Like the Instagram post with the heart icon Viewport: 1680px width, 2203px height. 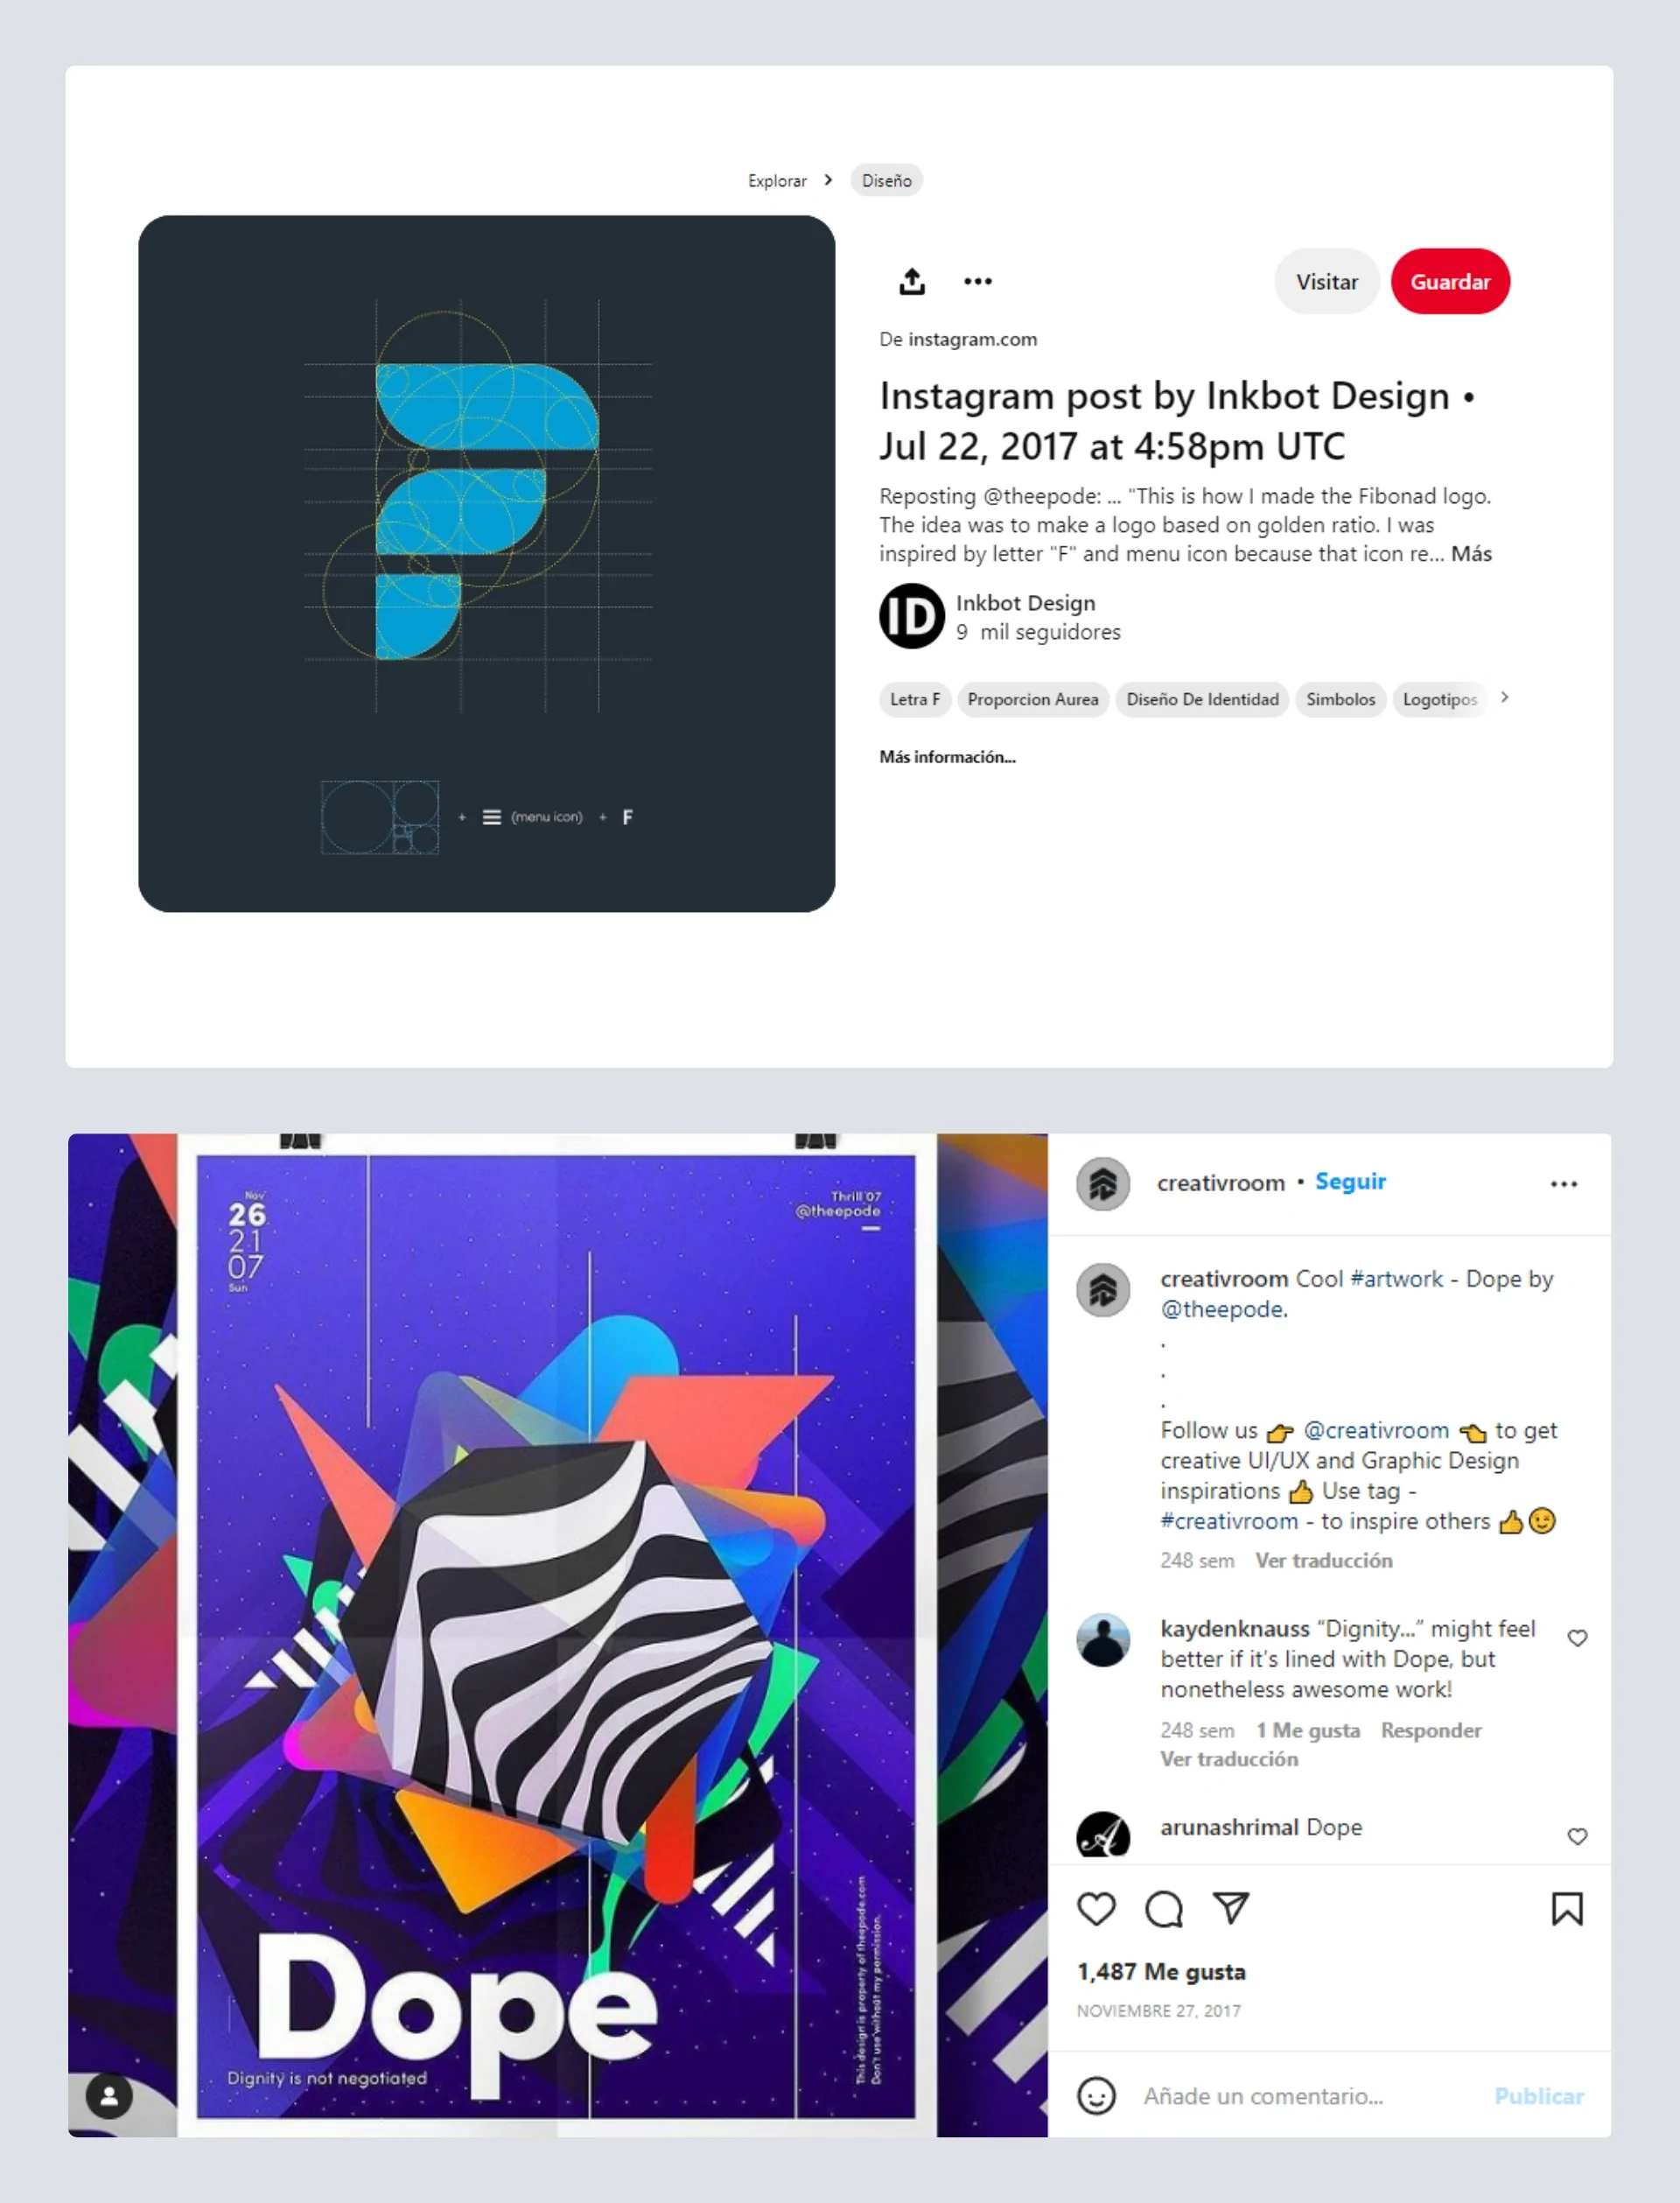1096,1909
